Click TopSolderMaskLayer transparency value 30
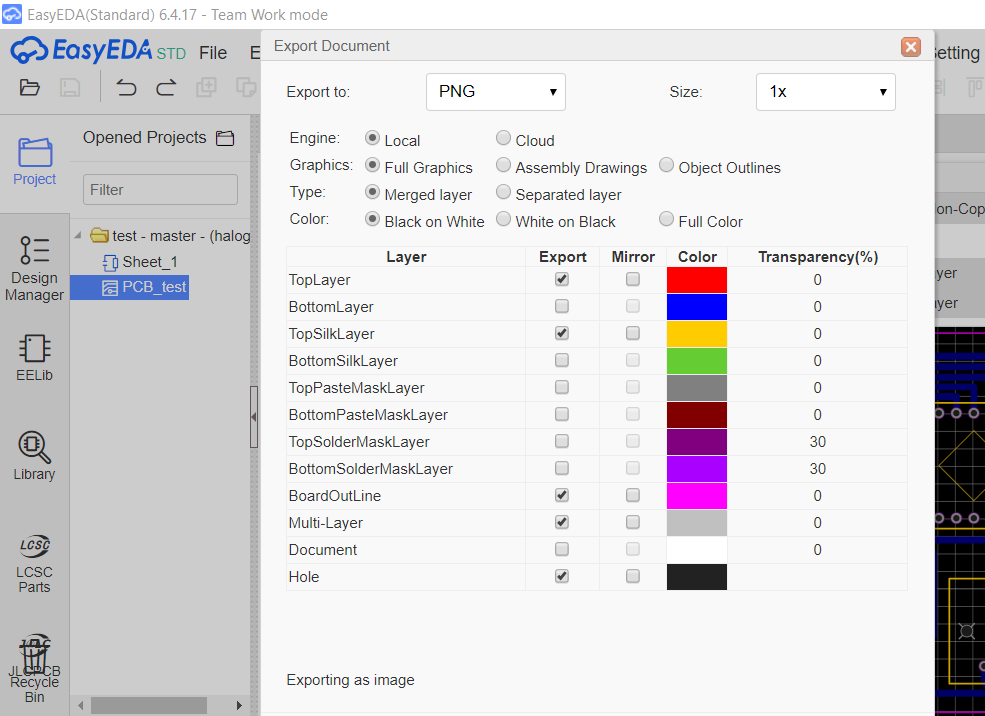The width and height of the screenshot is (985, 716). [x=817, y=442]
